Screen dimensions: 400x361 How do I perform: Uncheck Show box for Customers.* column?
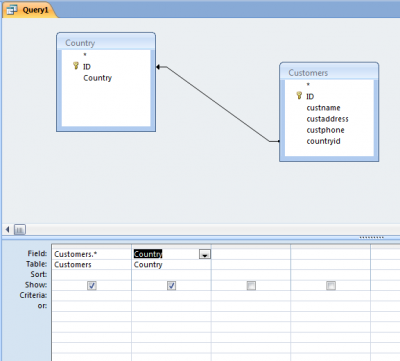coord(92,286)
